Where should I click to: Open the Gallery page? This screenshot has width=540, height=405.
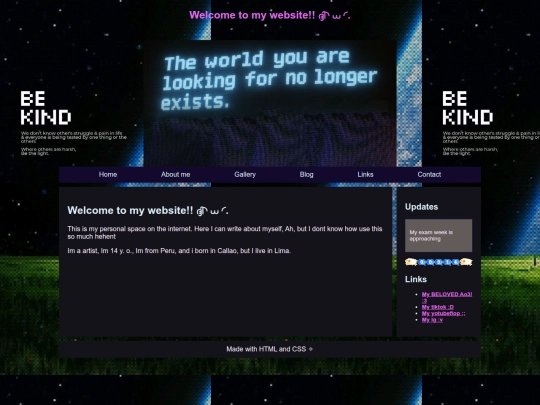point(245,175)
